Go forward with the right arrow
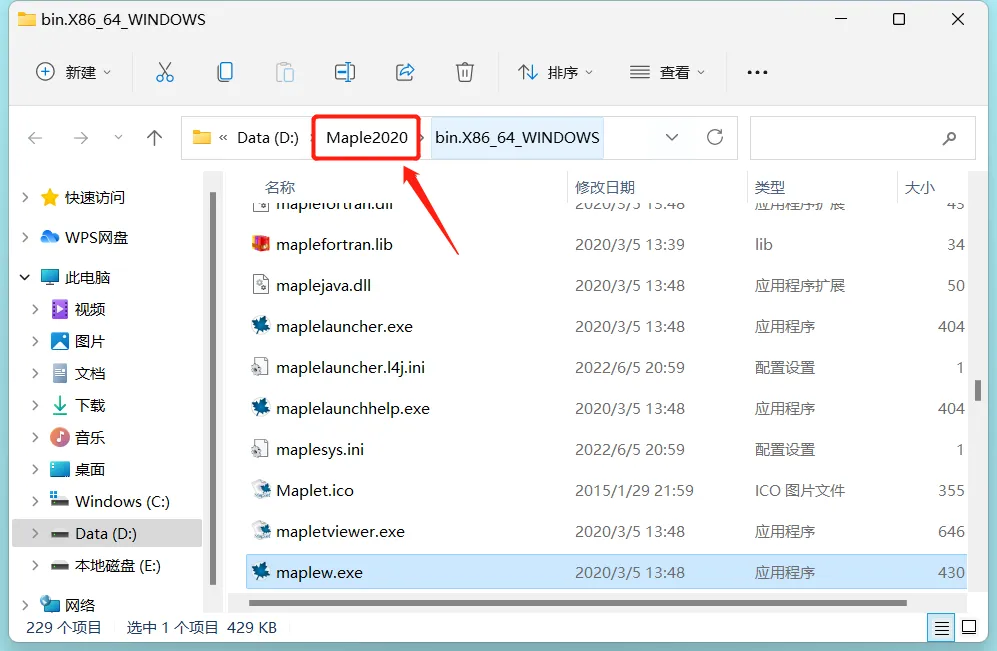 pos(81,138)
